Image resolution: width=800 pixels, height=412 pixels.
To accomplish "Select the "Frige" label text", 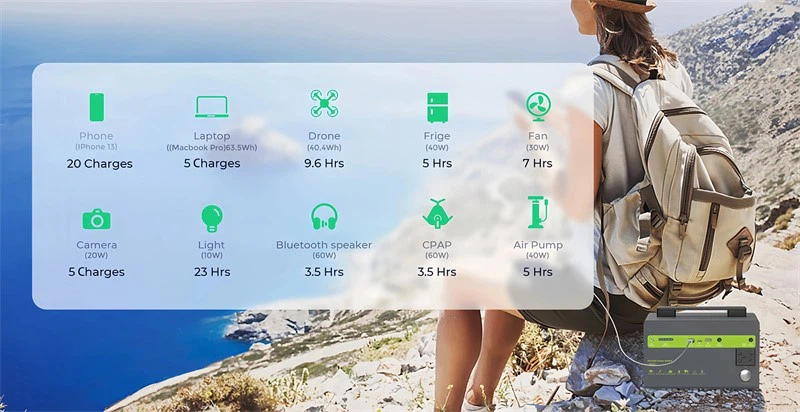I will 437,136.
